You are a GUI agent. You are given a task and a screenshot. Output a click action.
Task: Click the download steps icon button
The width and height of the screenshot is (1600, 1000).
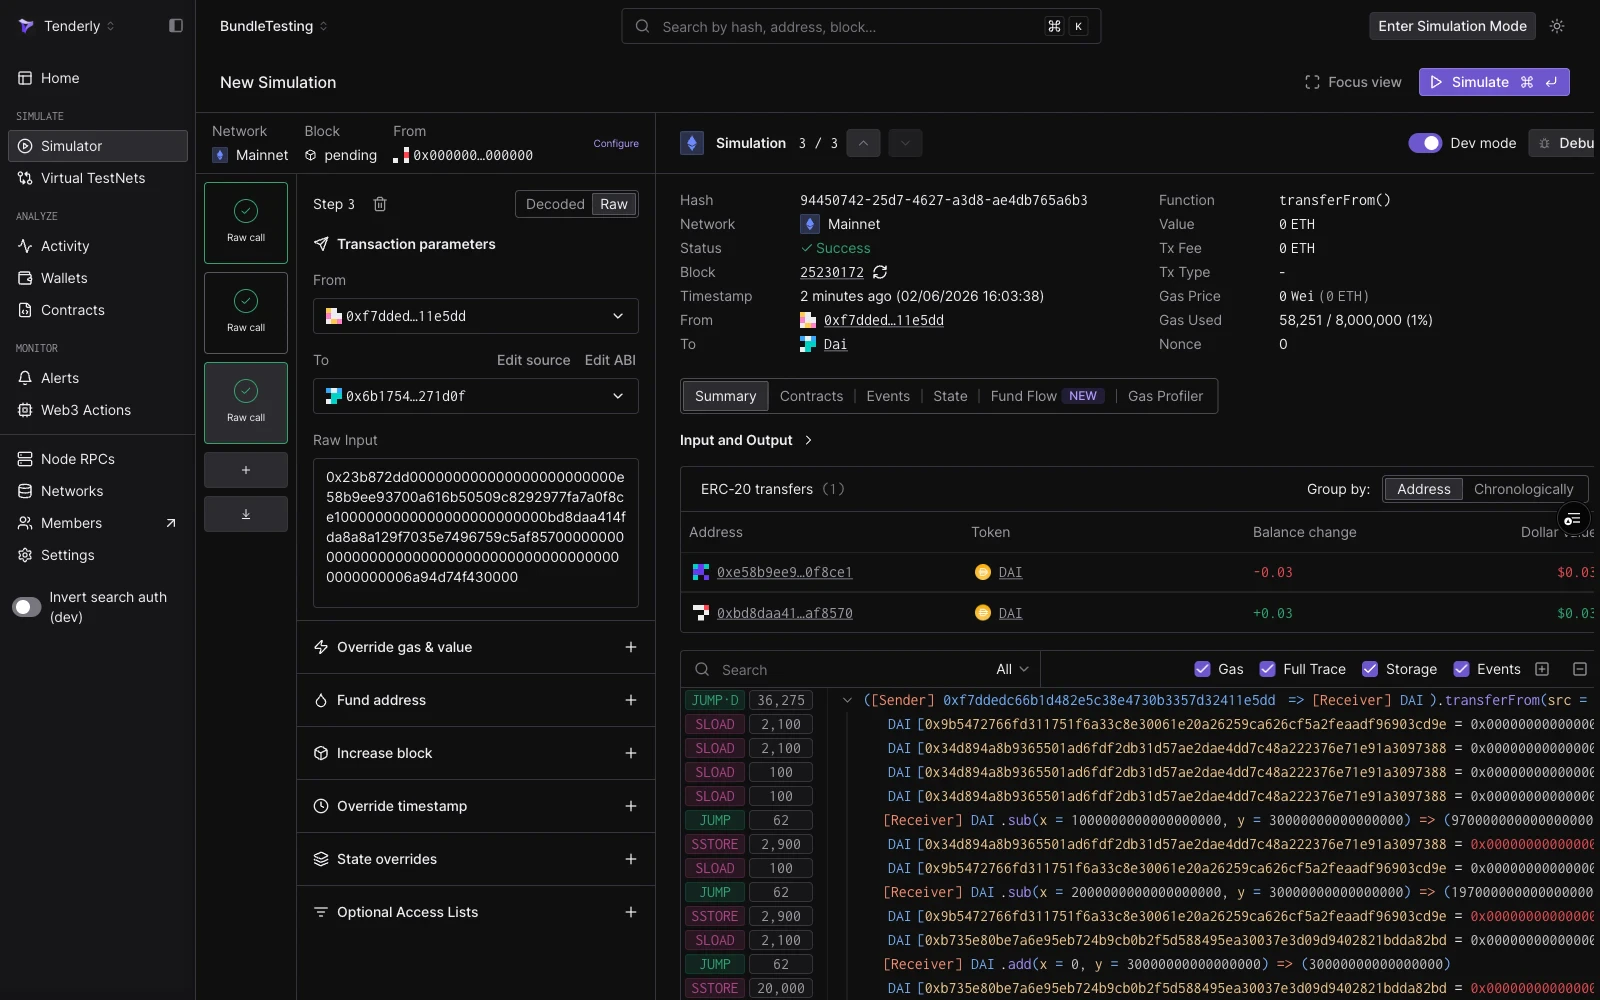point(246,514)
